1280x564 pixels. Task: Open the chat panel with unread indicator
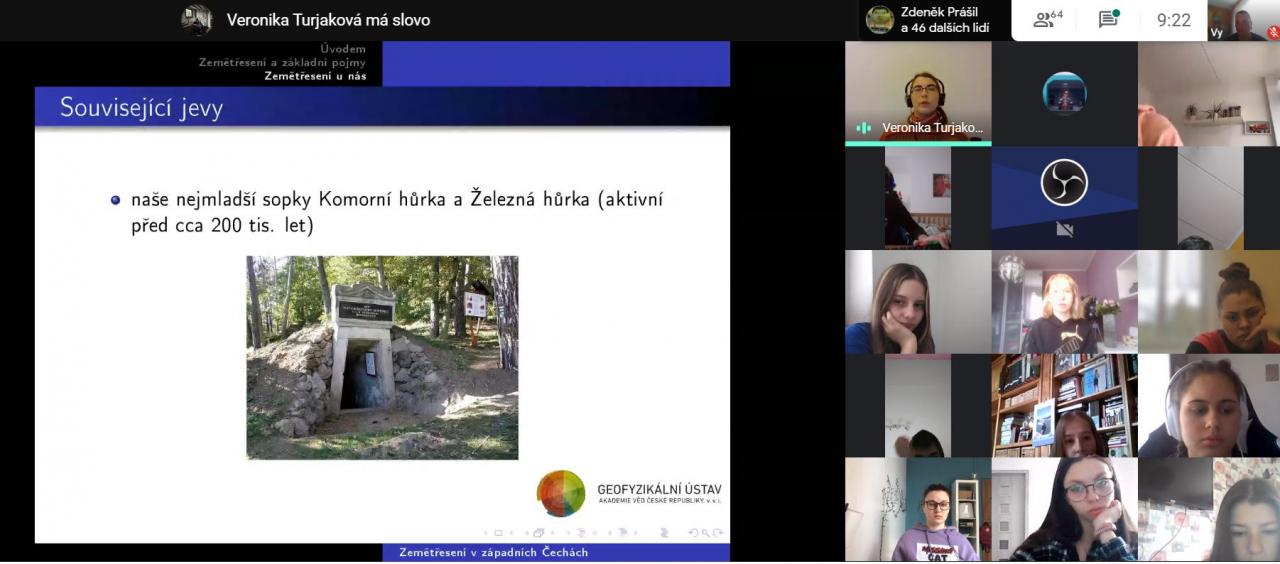pos(1109,20)
